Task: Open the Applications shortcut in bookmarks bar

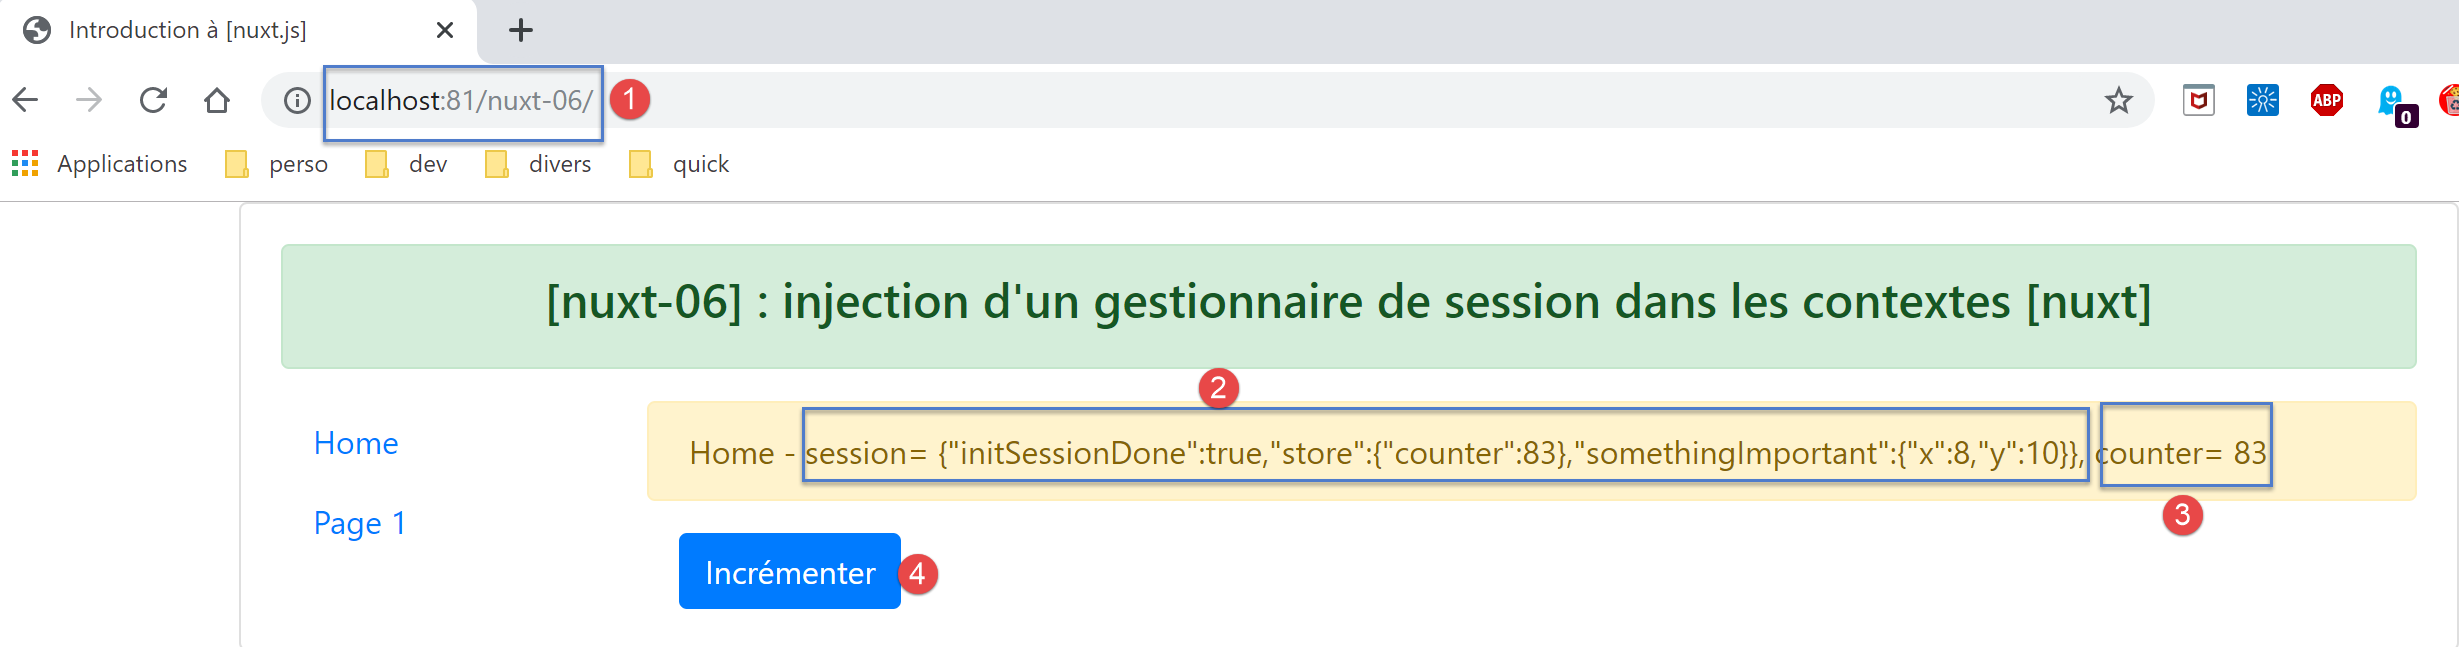Action: click(x=100, y=164)
